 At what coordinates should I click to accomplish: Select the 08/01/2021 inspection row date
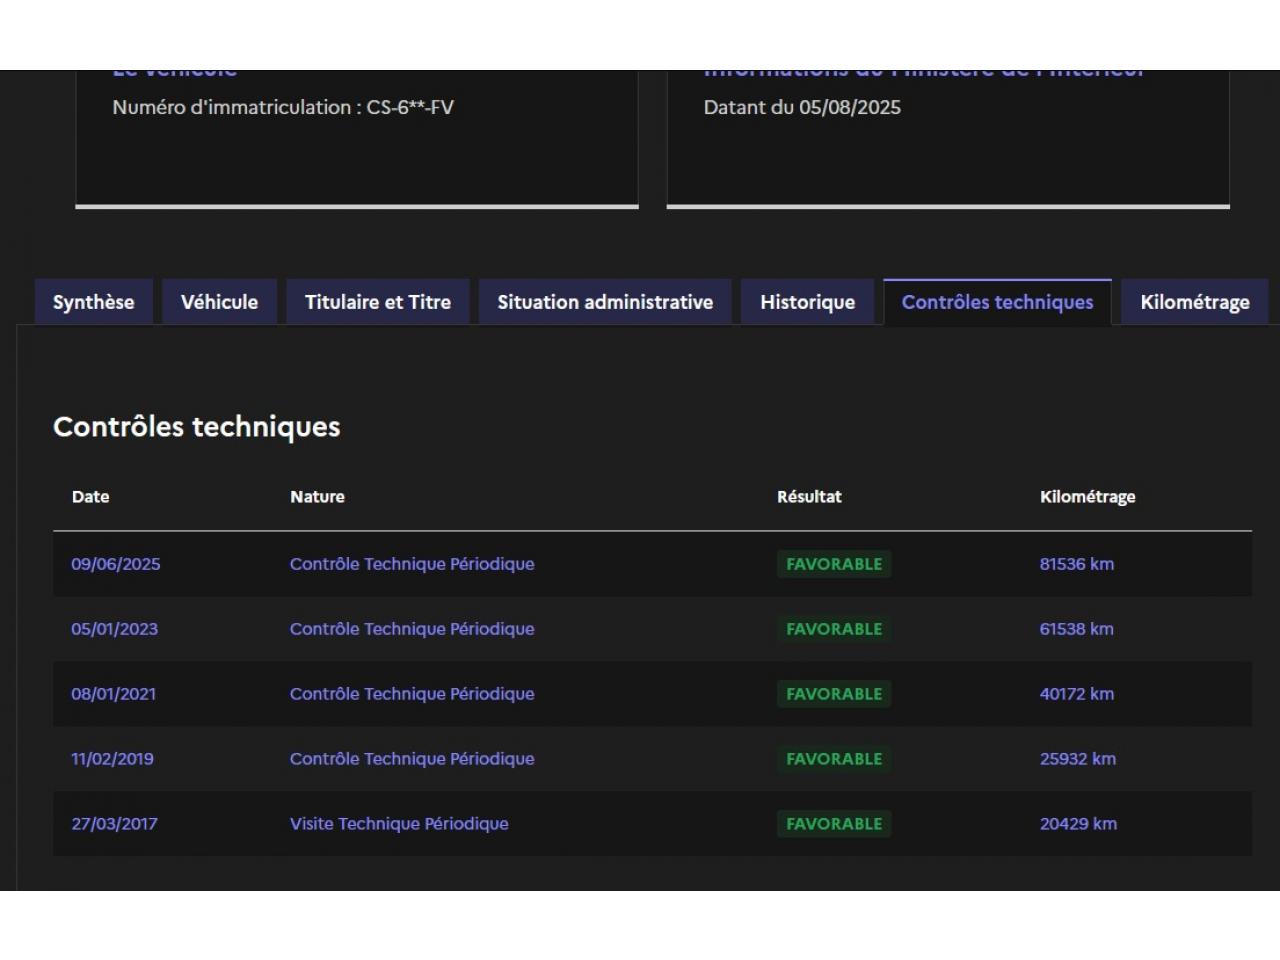113,694
